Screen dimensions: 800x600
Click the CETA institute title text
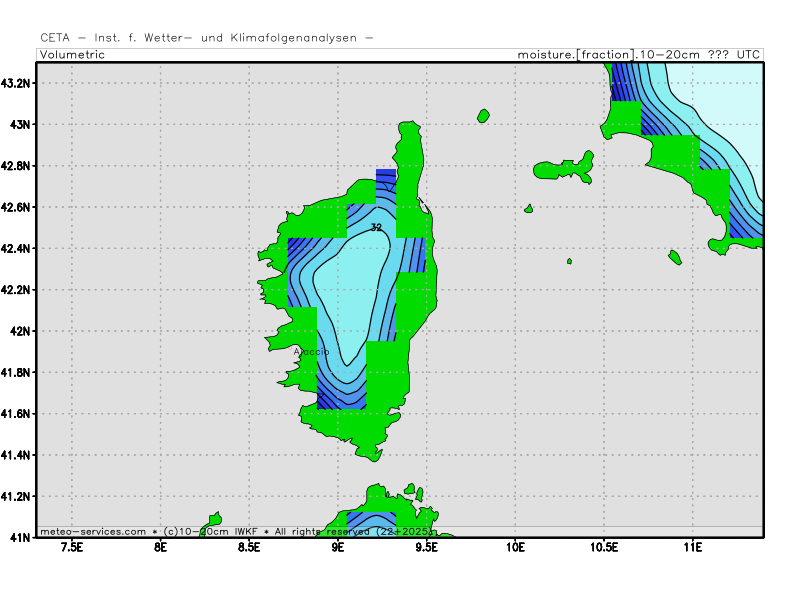pos(207,38)
